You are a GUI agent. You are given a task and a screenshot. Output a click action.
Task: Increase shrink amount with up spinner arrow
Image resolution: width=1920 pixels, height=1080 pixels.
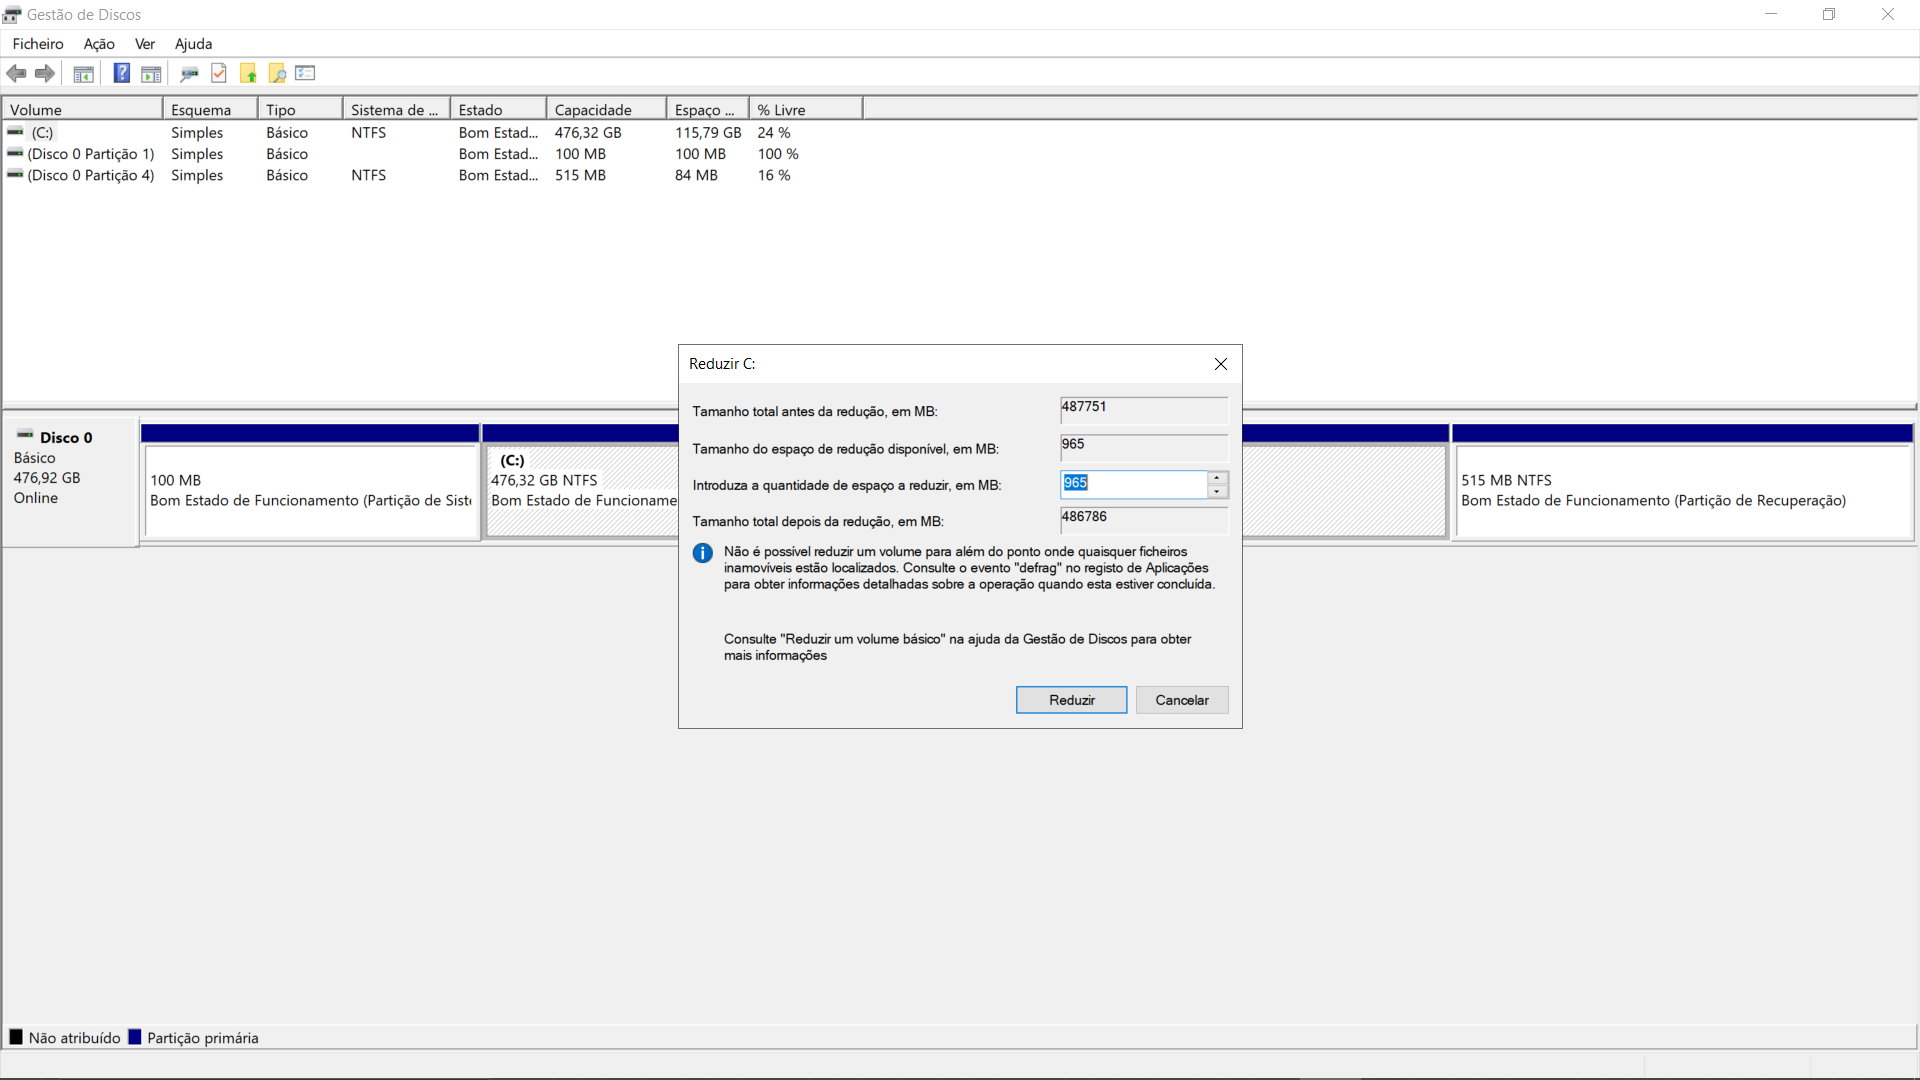pyautogui.click(x=1217, y=478)
